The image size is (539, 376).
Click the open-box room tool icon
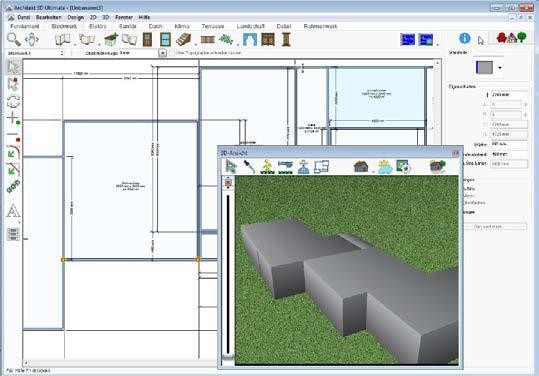[x=87, y=40]
